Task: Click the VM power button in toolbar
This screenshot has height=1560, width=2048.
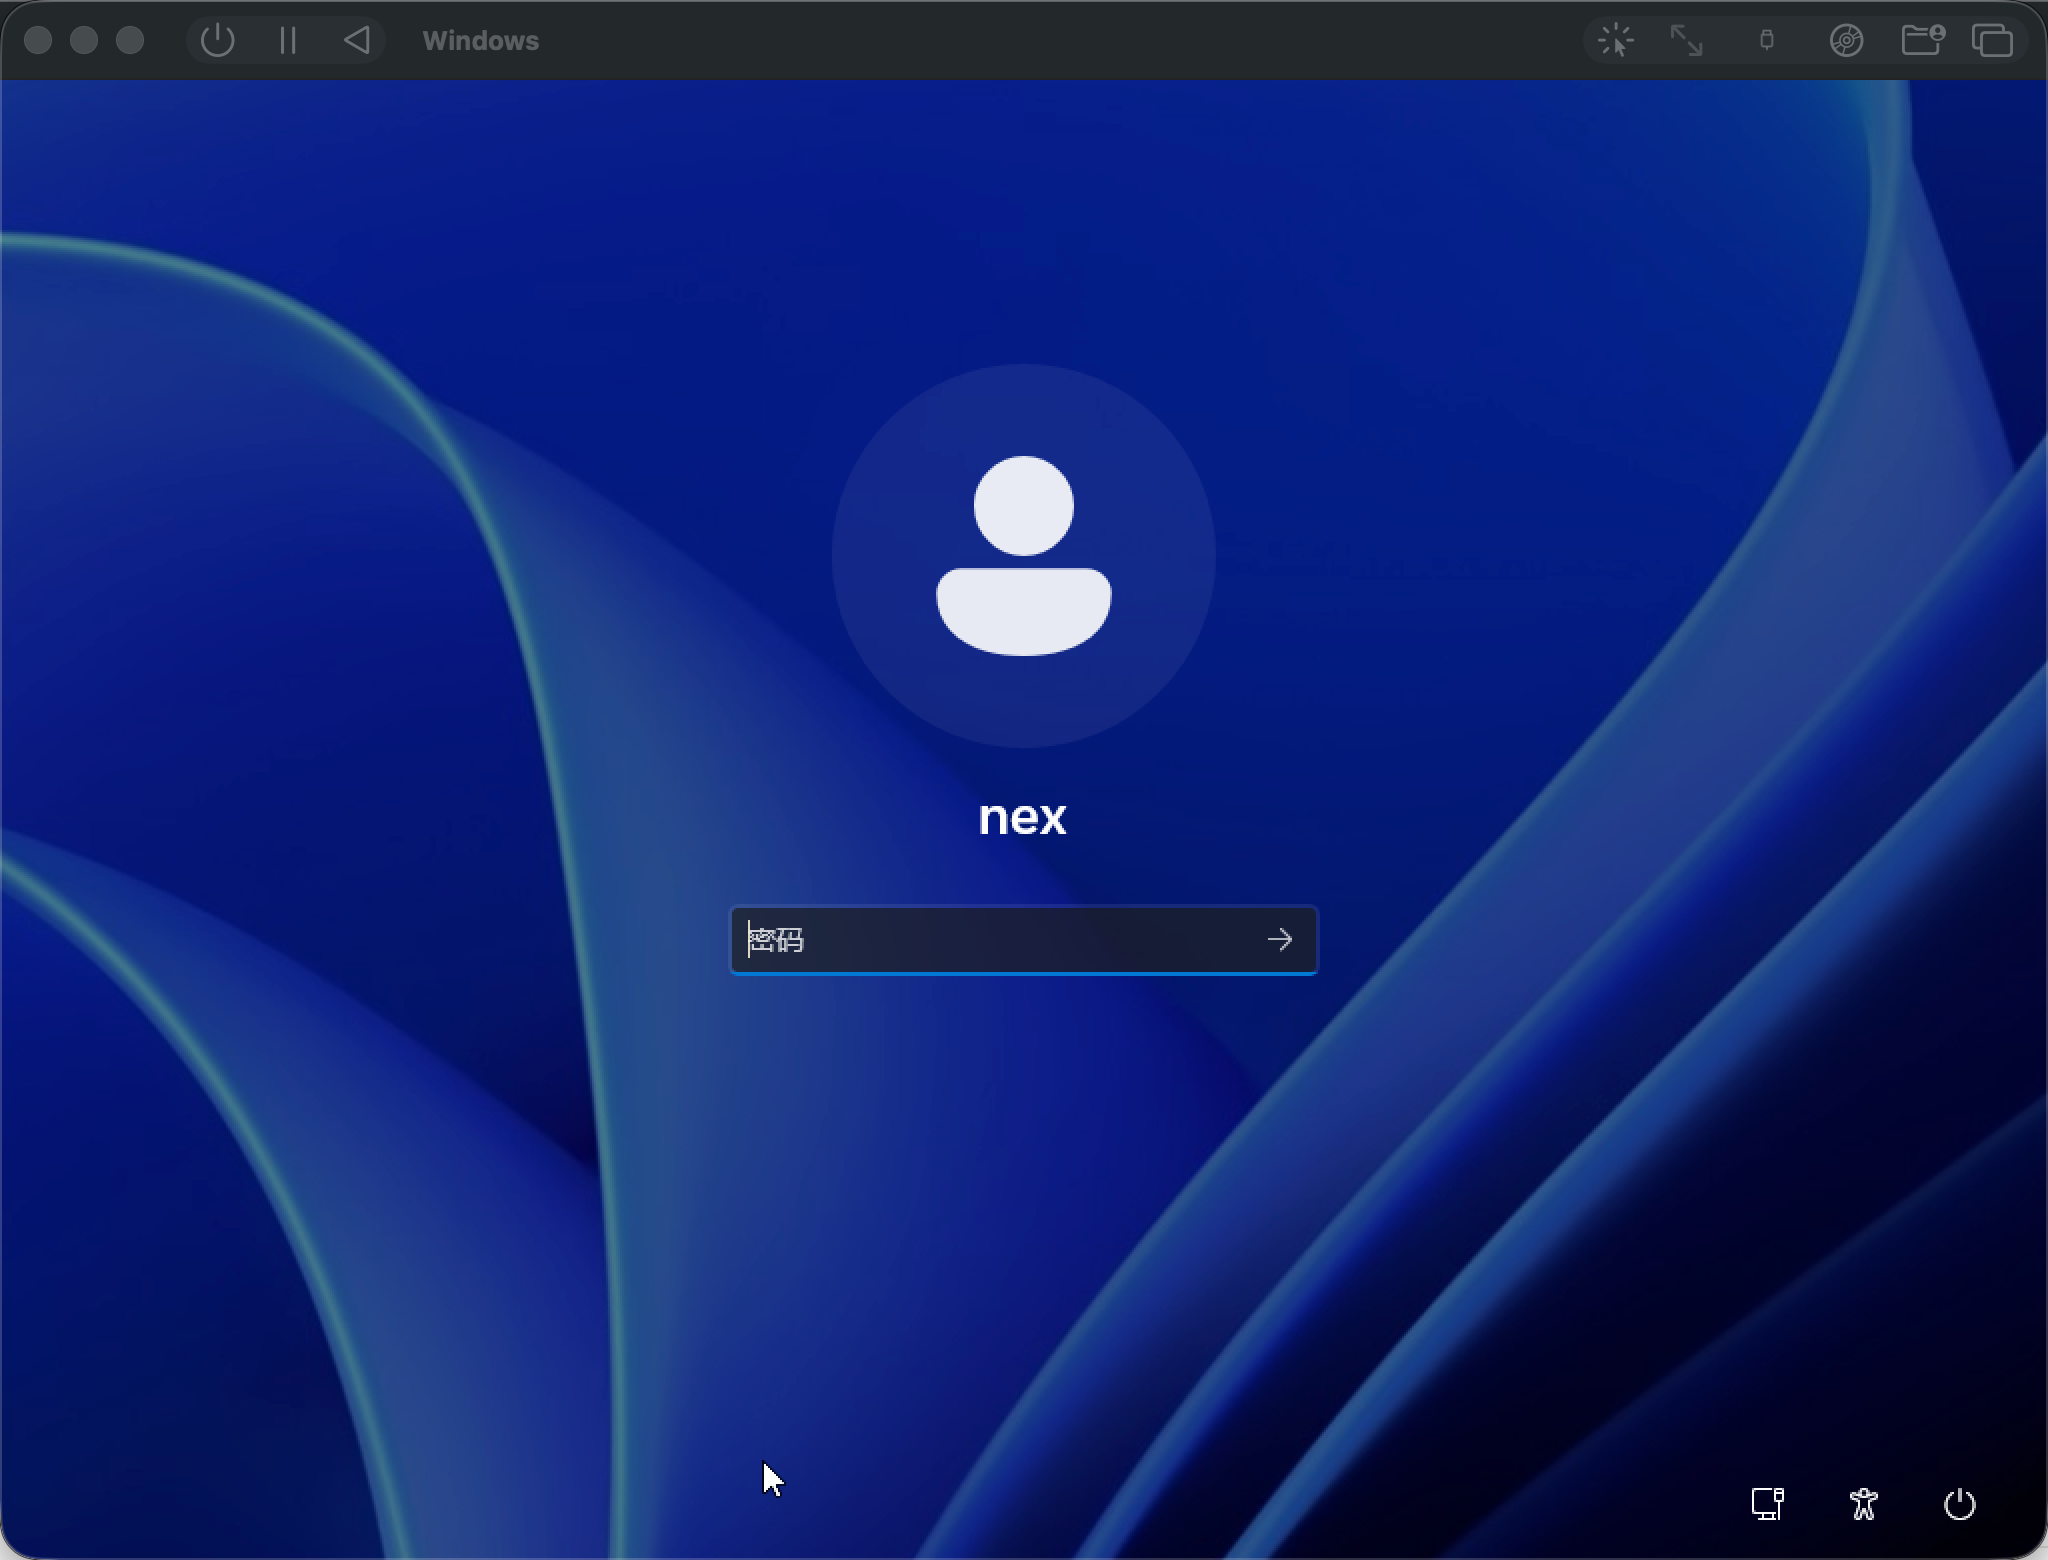Action: coord(217,41)
